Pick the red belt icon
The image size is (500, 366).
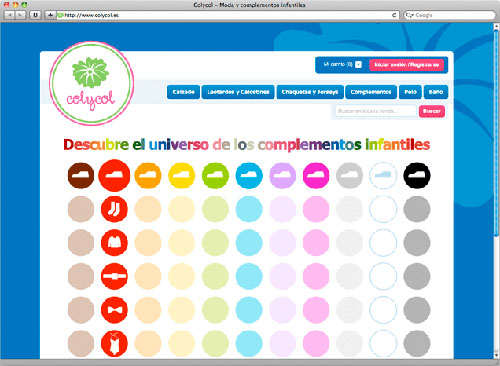click(x=114, y=276)
